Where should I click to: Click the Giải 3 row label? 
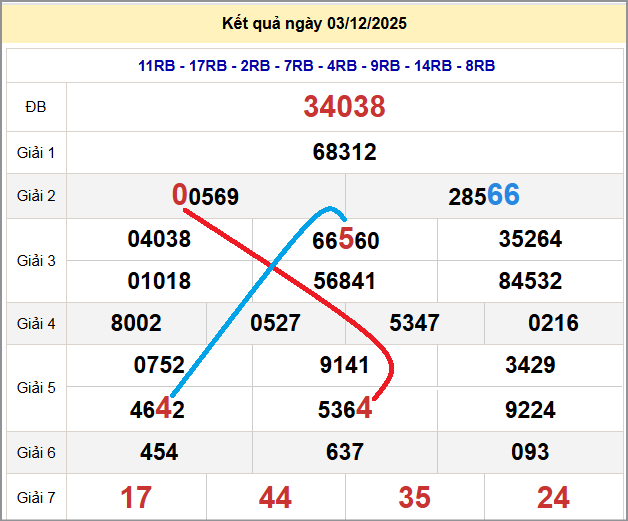[36, 261]
